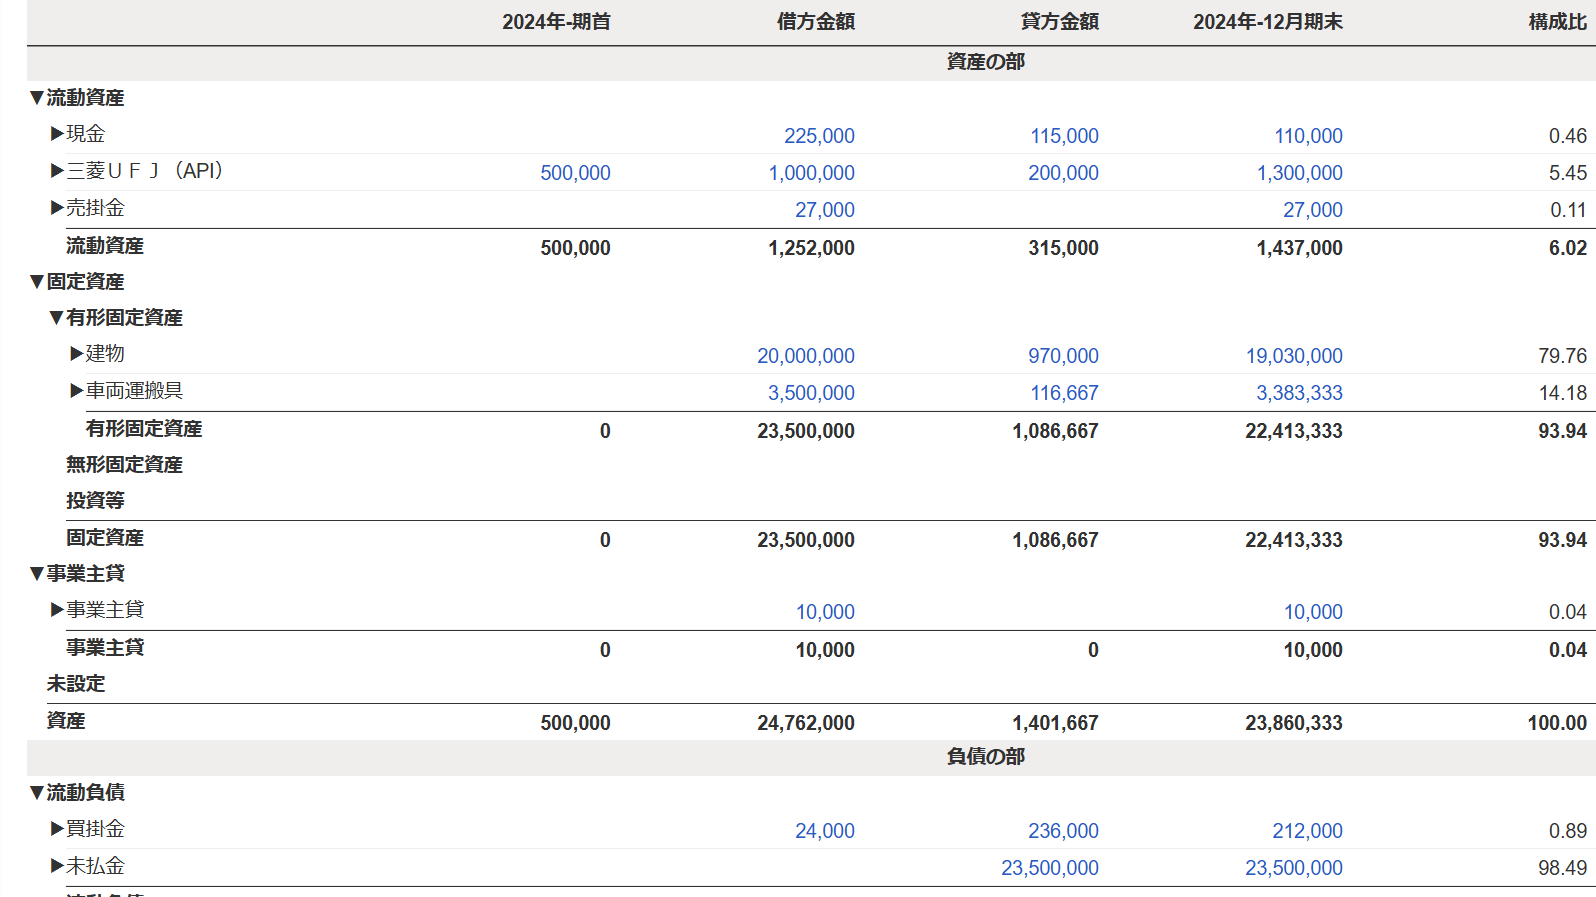The image size is (1596, 897).
Task: Open 買掛金 ending balance 212,000
Action: 1307,831
